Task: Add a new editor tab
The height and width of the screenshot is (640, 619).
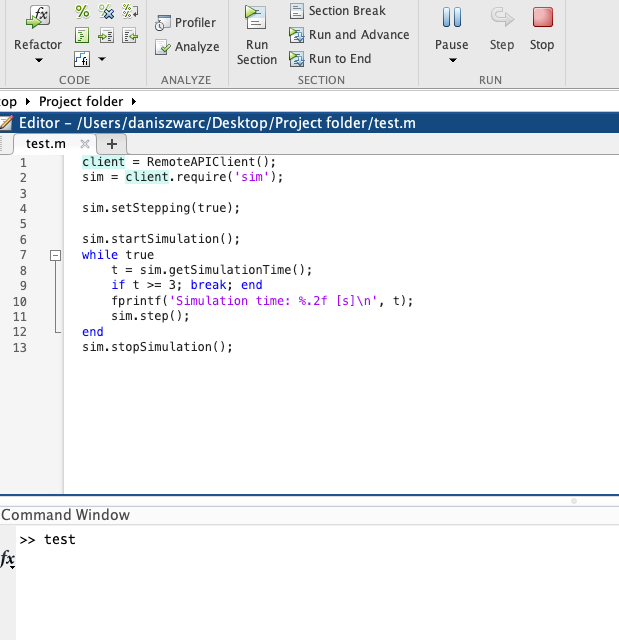Action: click(111, 144)
